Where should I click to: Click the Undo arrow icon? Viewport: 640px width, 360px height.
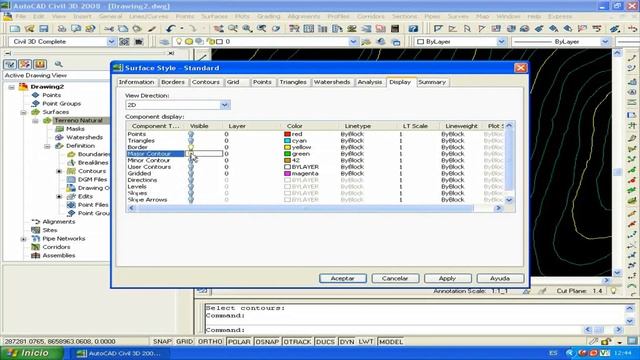pos(171,29)
